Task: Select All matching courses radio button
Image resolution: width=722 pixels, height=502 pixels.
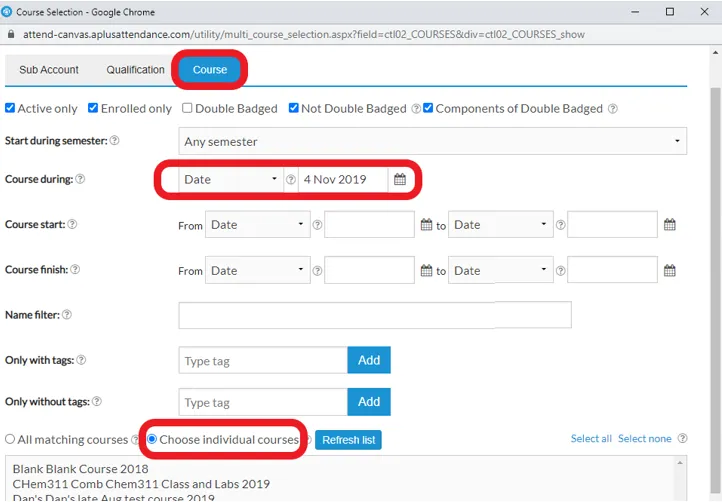Action: [x=10, y=439]
